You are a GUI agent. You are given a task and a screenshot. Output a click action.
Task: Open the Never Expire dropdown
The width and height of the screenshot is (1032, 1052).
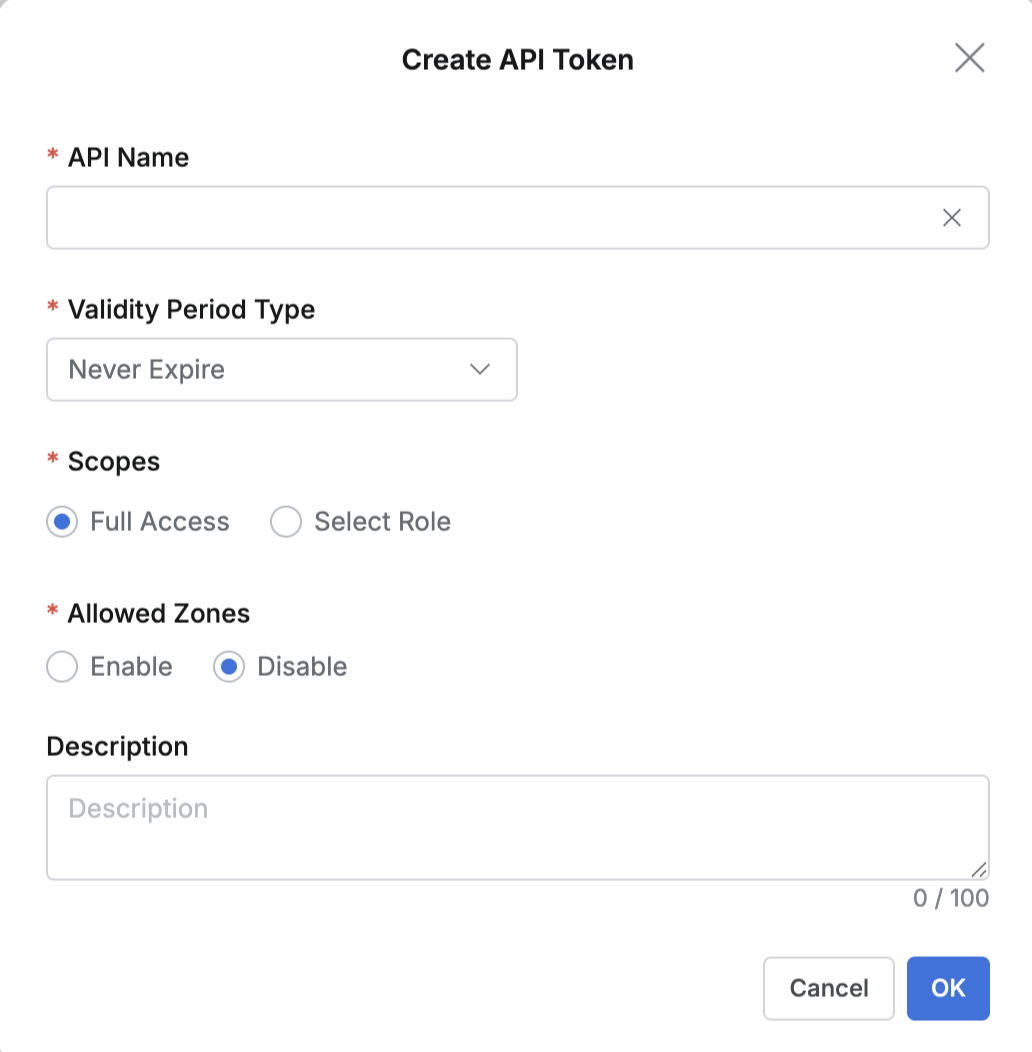[281, 370]
